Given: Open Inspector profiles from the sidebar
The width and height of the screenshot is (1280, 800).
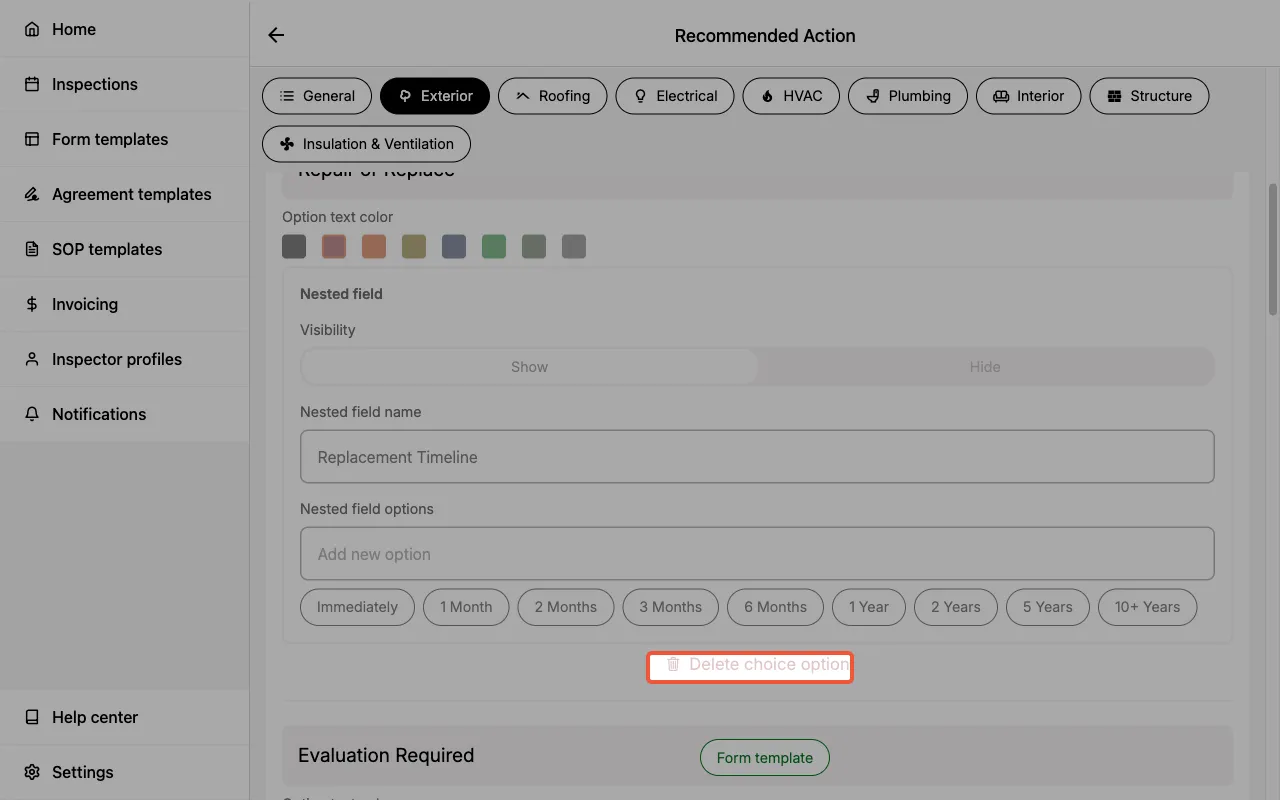Looking at the screenshot, I should click(116, 359).
